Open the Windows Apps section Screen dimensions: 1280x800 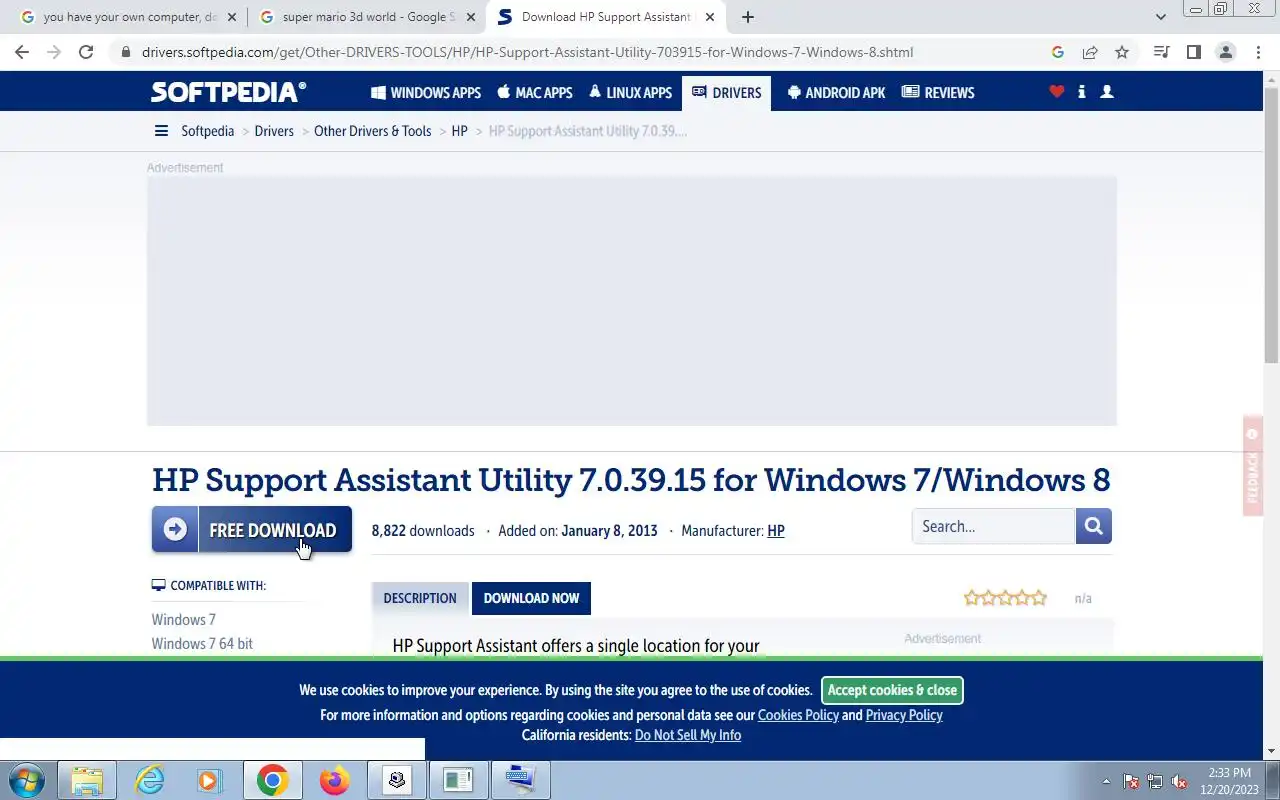426,92
